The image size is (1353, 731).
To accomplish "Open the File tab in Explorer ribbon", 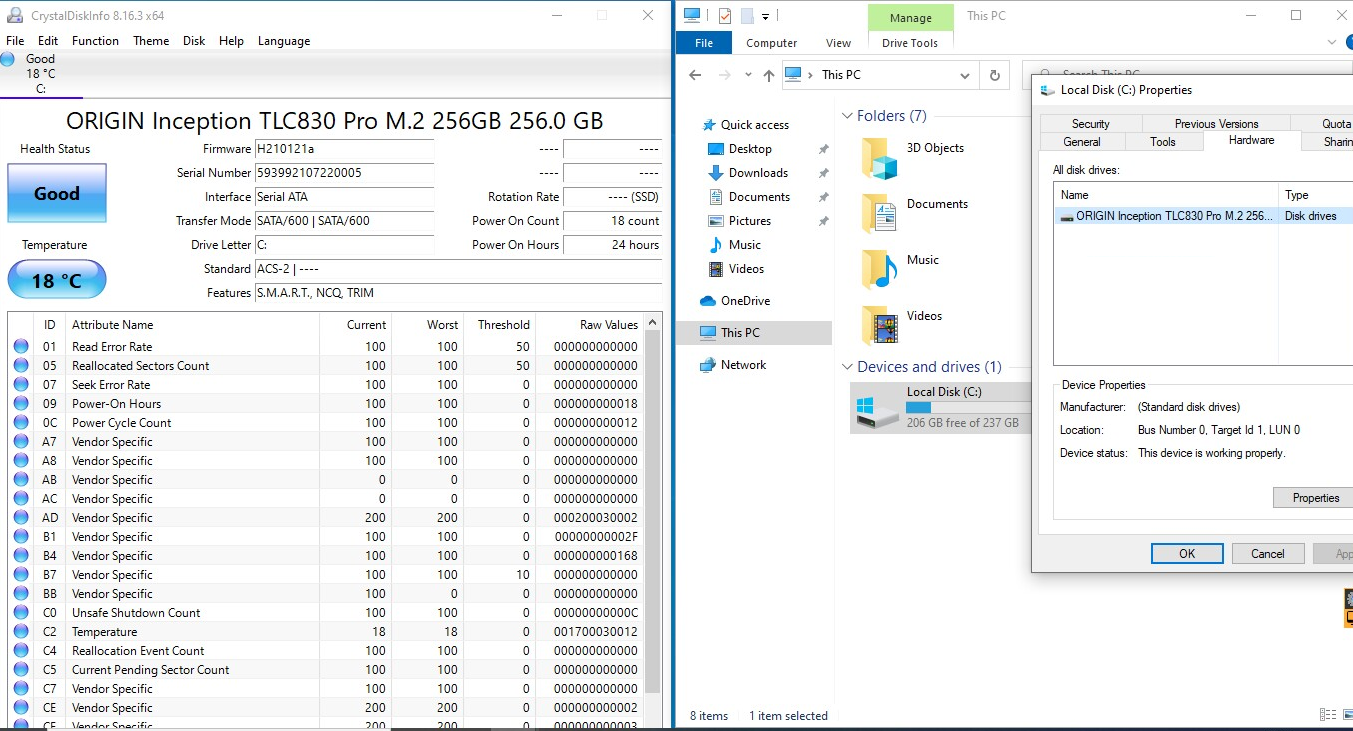I will [704, 43].
